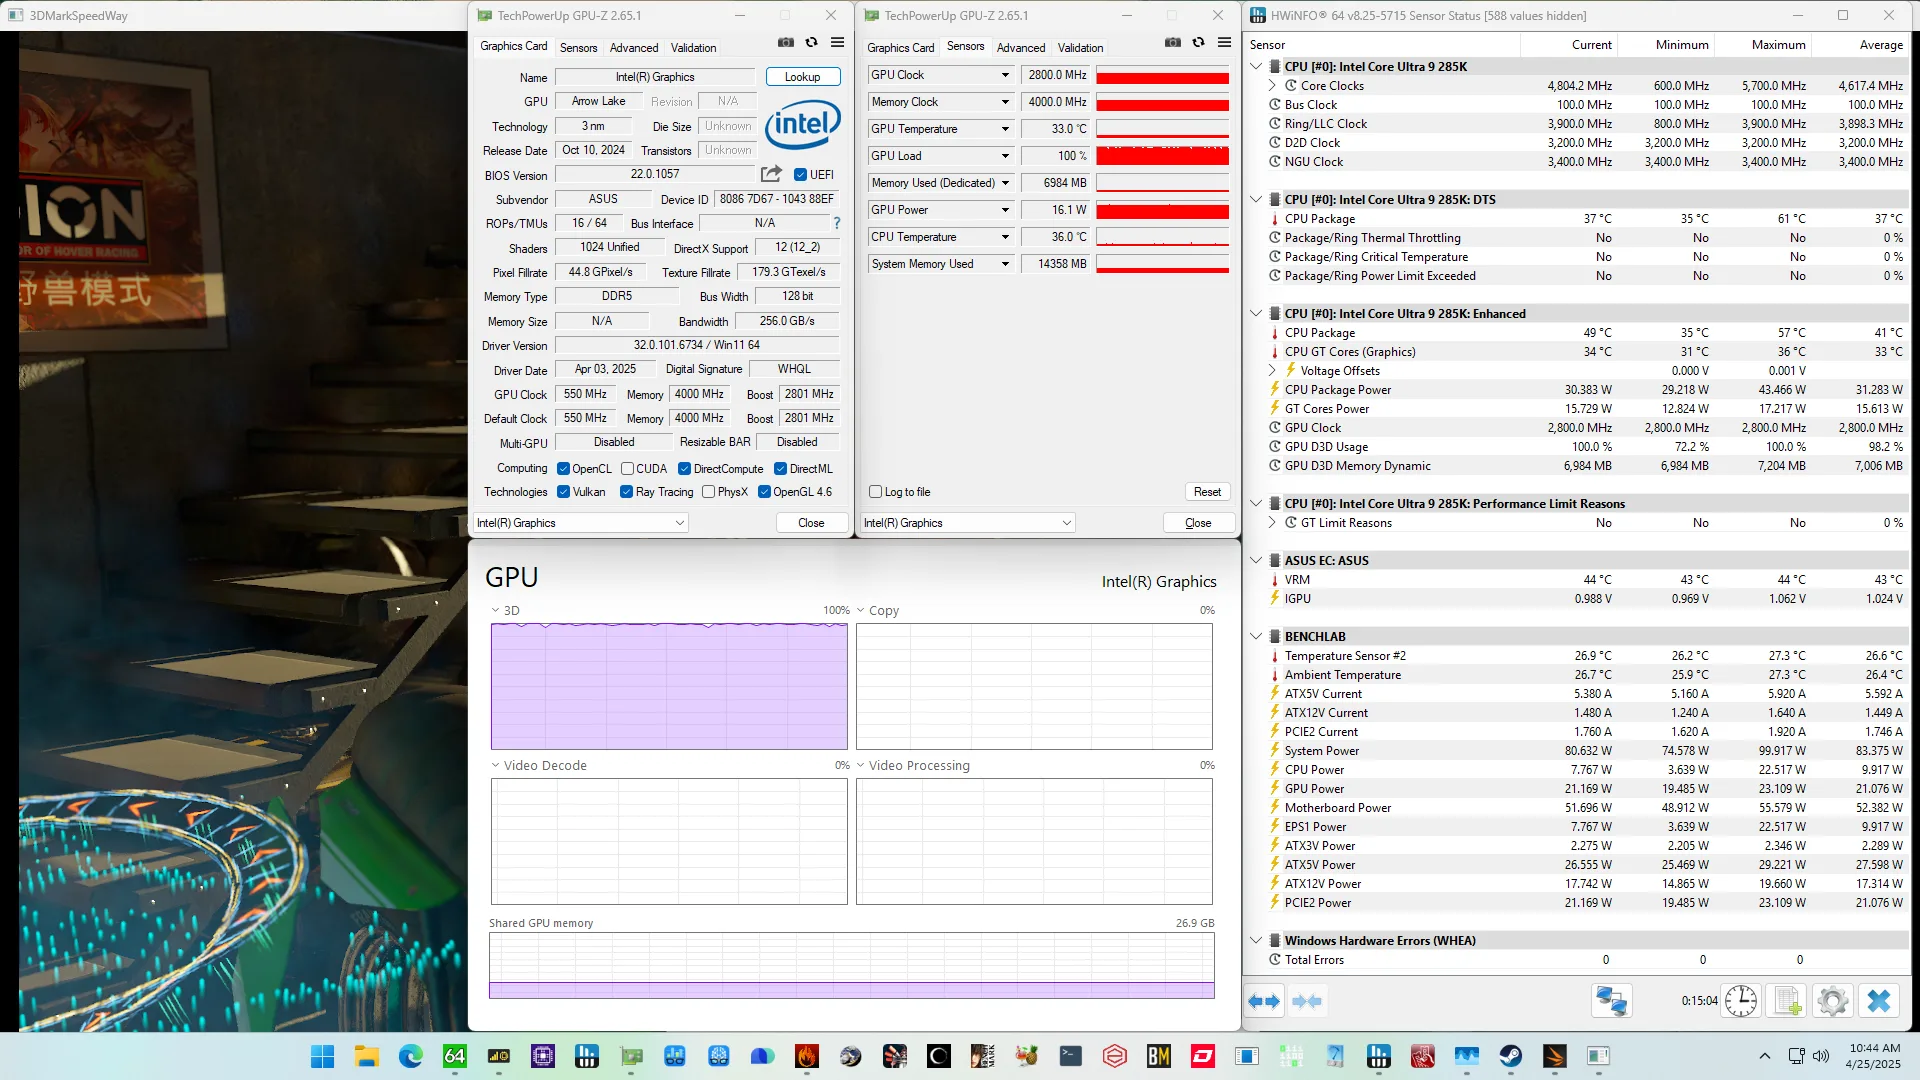Switch to Advanced tab in left GPU-Z window
Viewport: 1920px width, 1080px height.
tap(634, 48)
